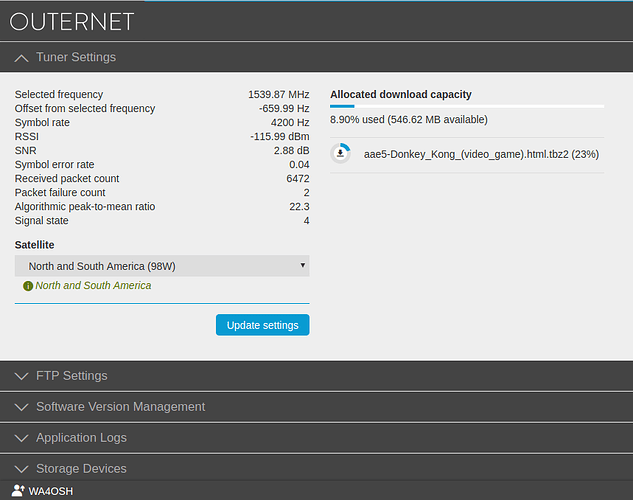
Task: Click the aae5-Donkey_Kong file name entry
Action: [481, 154]
